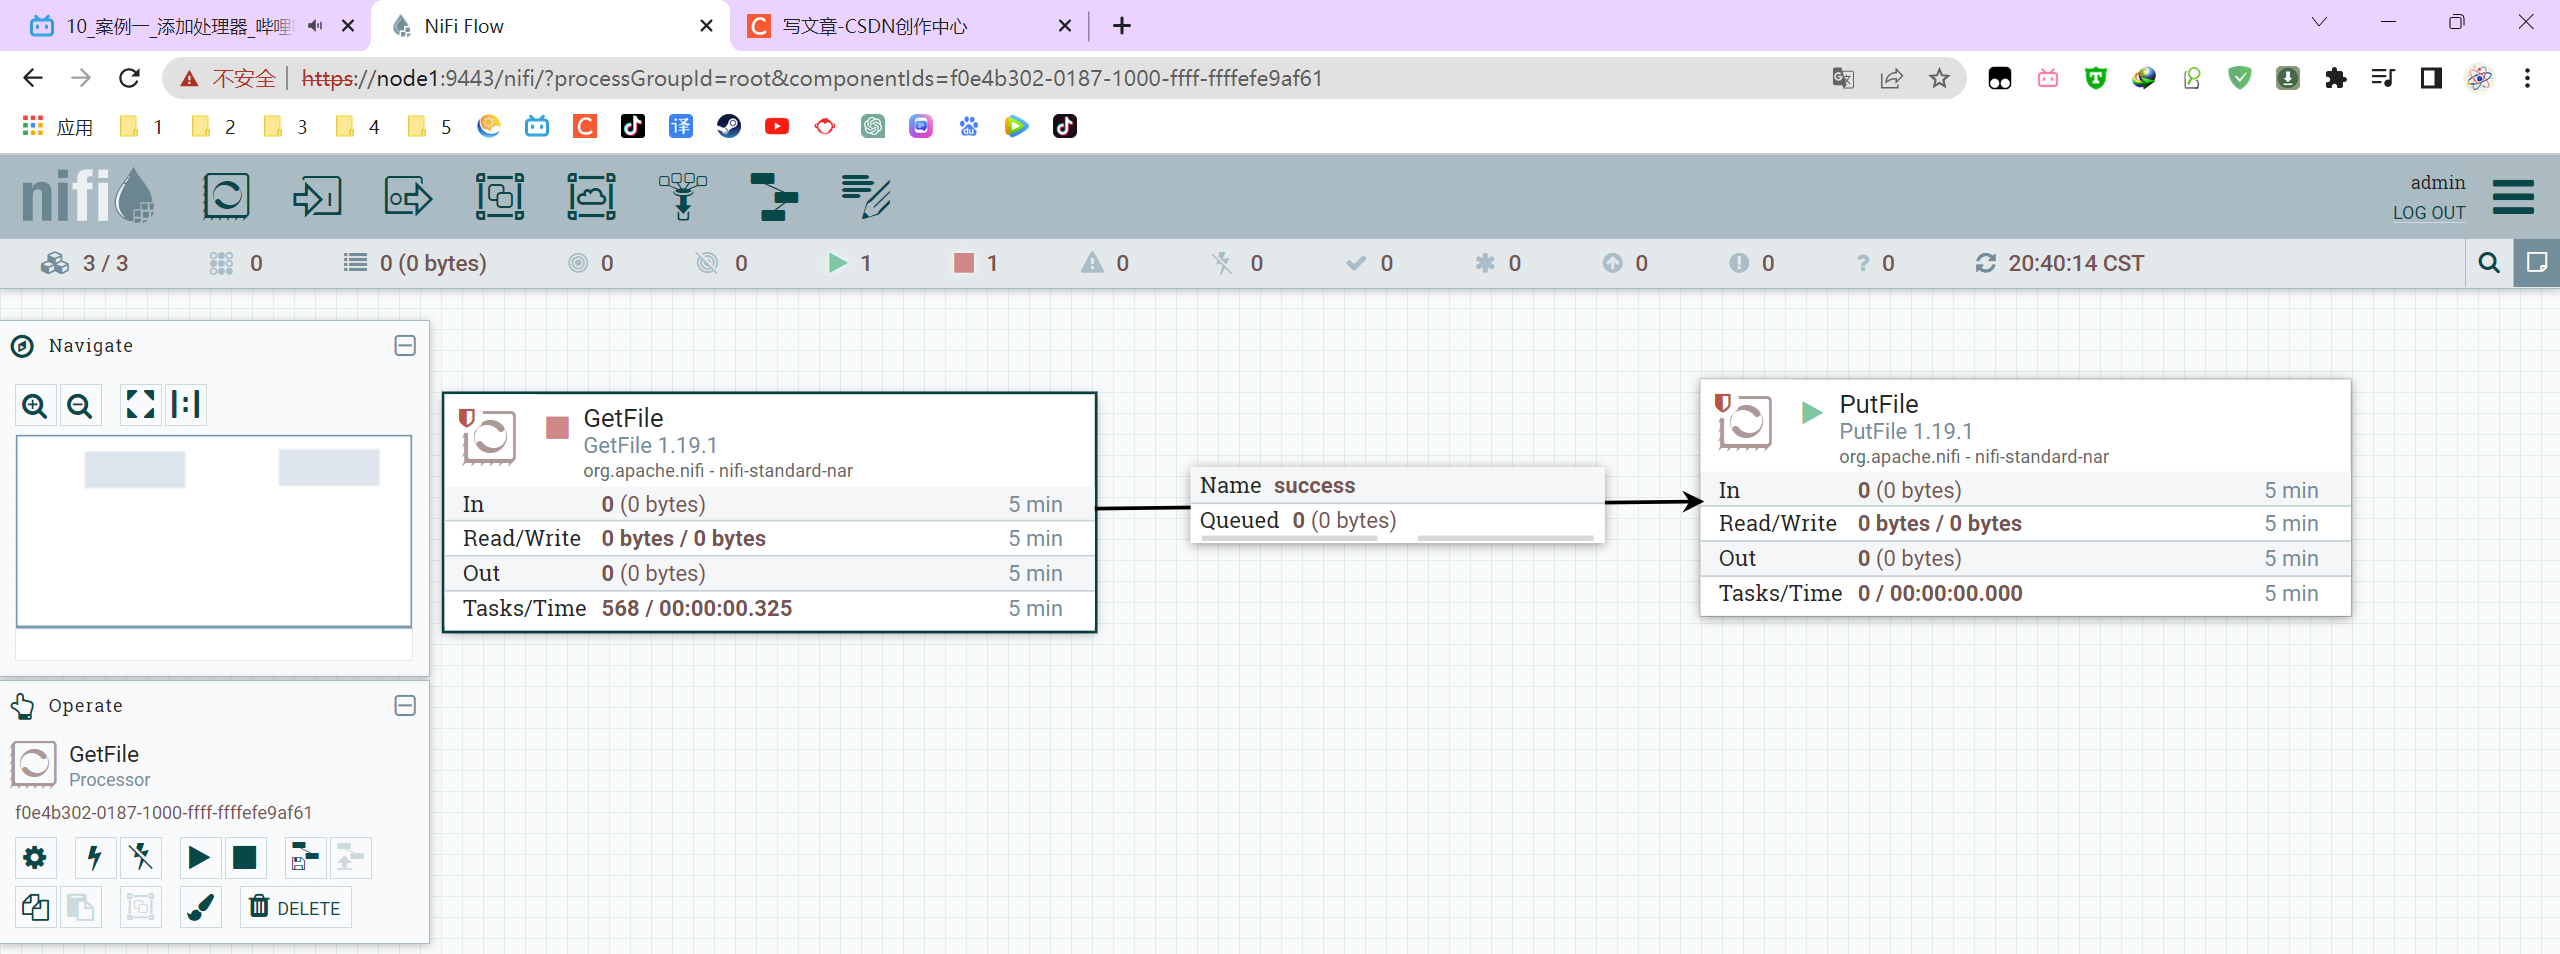Open the Steam bookmark
Image resolution: width=2560 pixels, height=954 pixels.
[x=729, y=127]
